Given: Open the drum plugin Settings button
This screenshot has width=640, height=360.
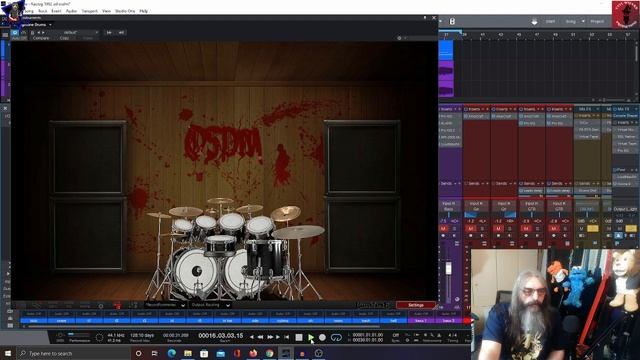Looking at the screenshot, I should click(416, 305).
